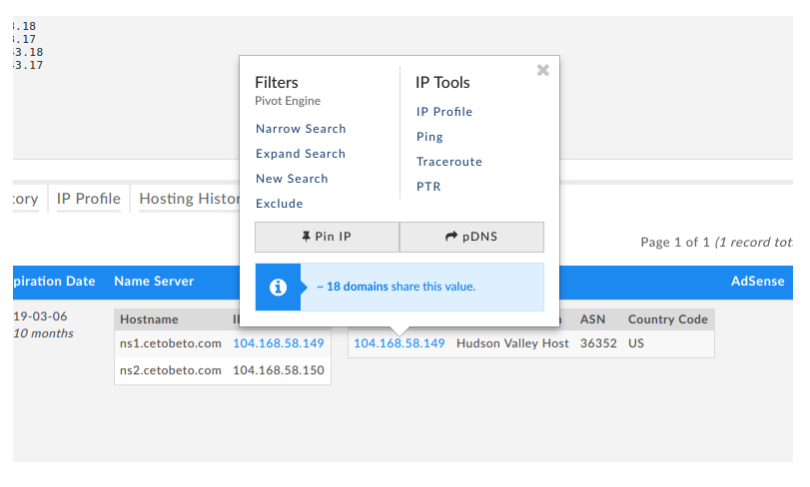Click the AdSense column header

757,281
